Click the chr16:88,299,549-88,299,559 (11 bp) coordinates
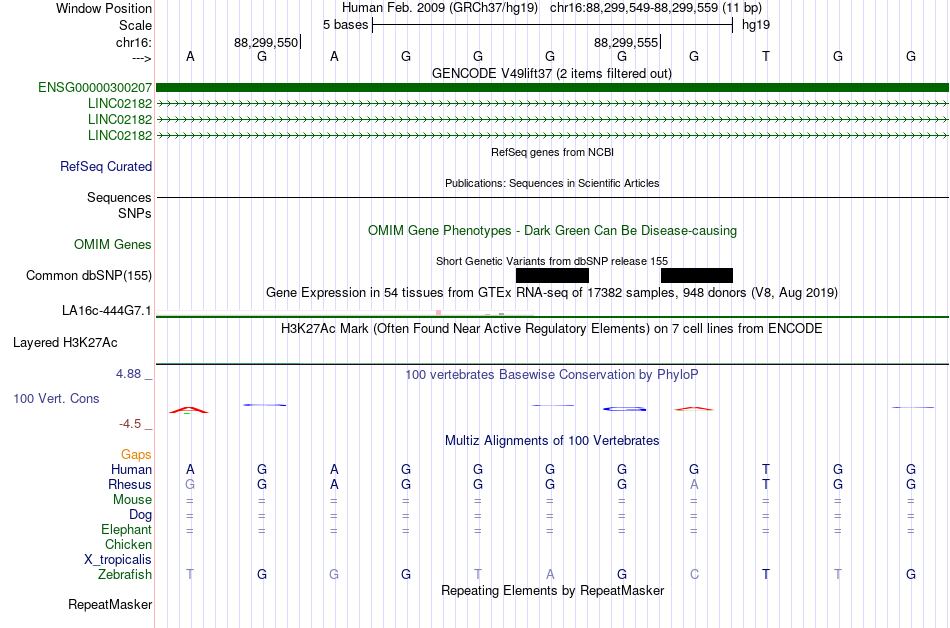 point(656,8)
